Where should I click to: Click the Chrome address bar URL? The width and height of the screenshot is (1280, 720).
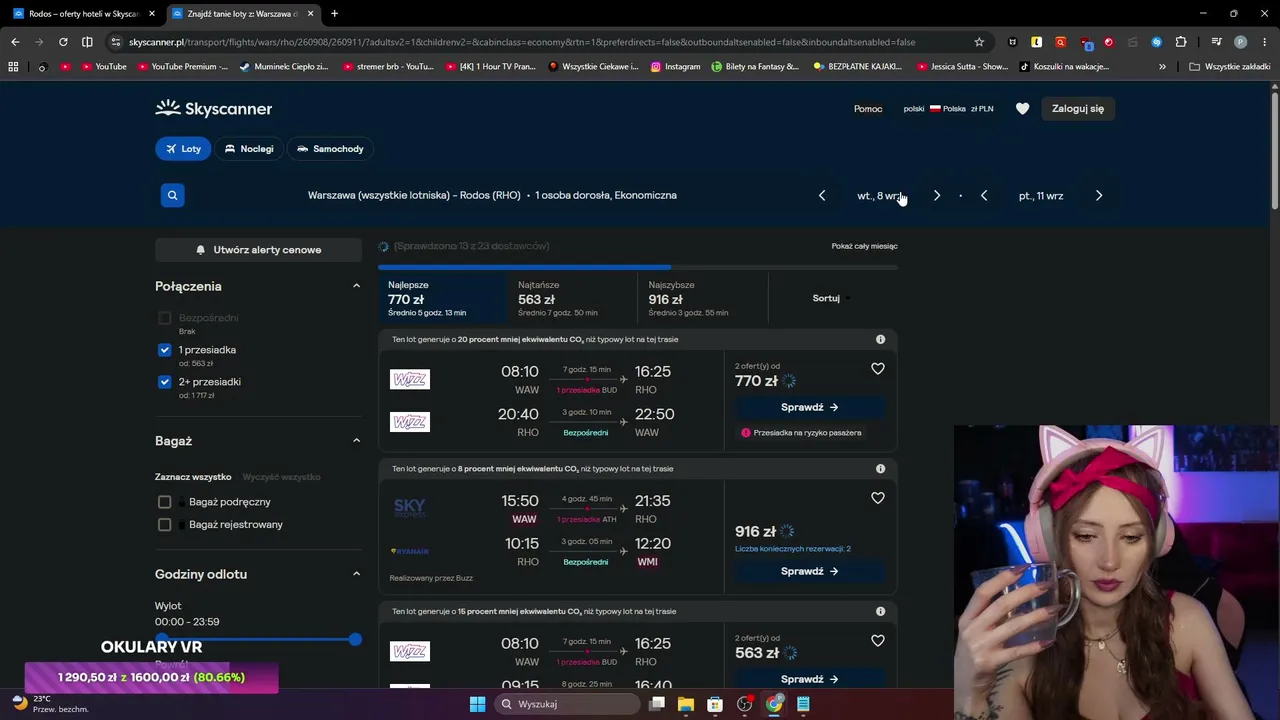522,42
